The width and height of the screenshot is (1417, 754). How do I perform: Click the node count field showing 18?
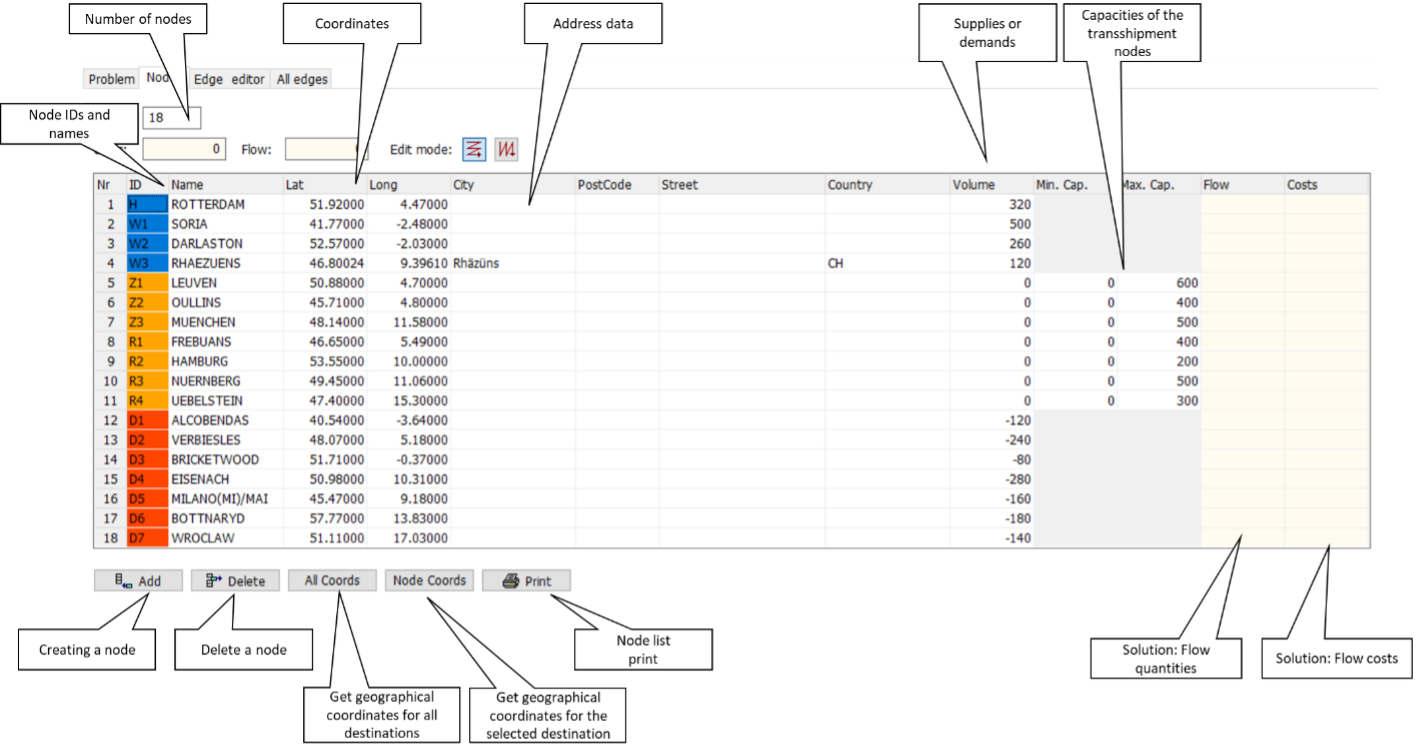pyautogui.click(x=172, y=118)
